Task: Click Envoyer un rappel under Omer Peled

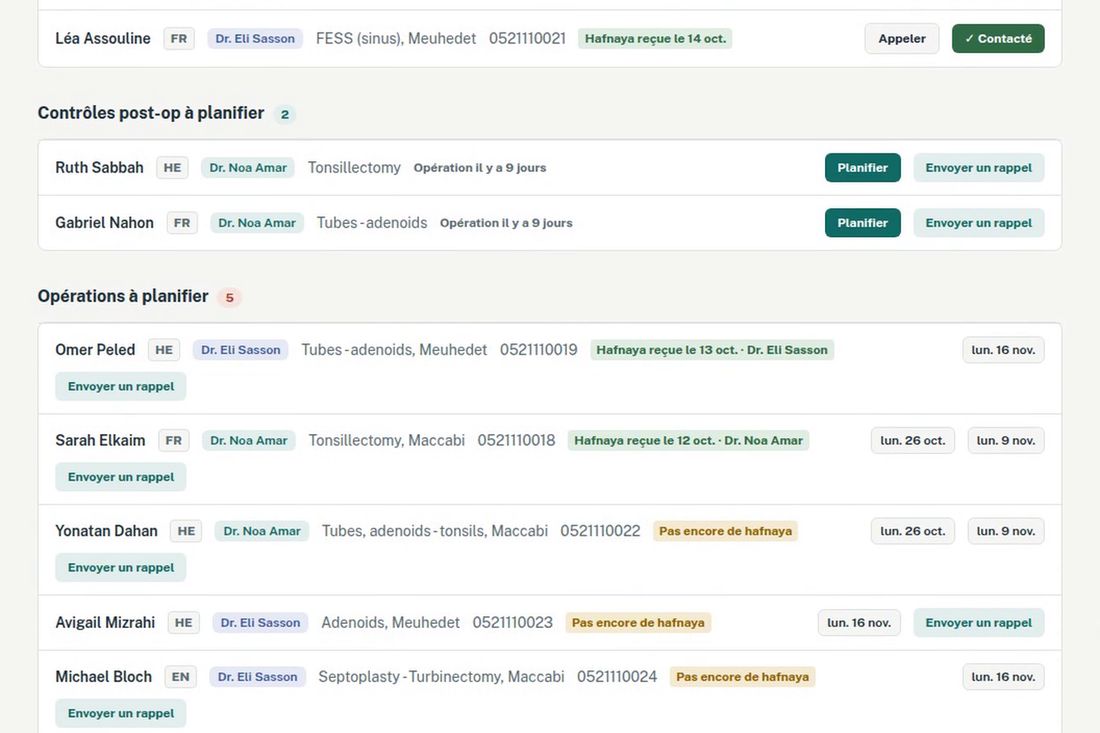Action: click(x=121, y=386)
